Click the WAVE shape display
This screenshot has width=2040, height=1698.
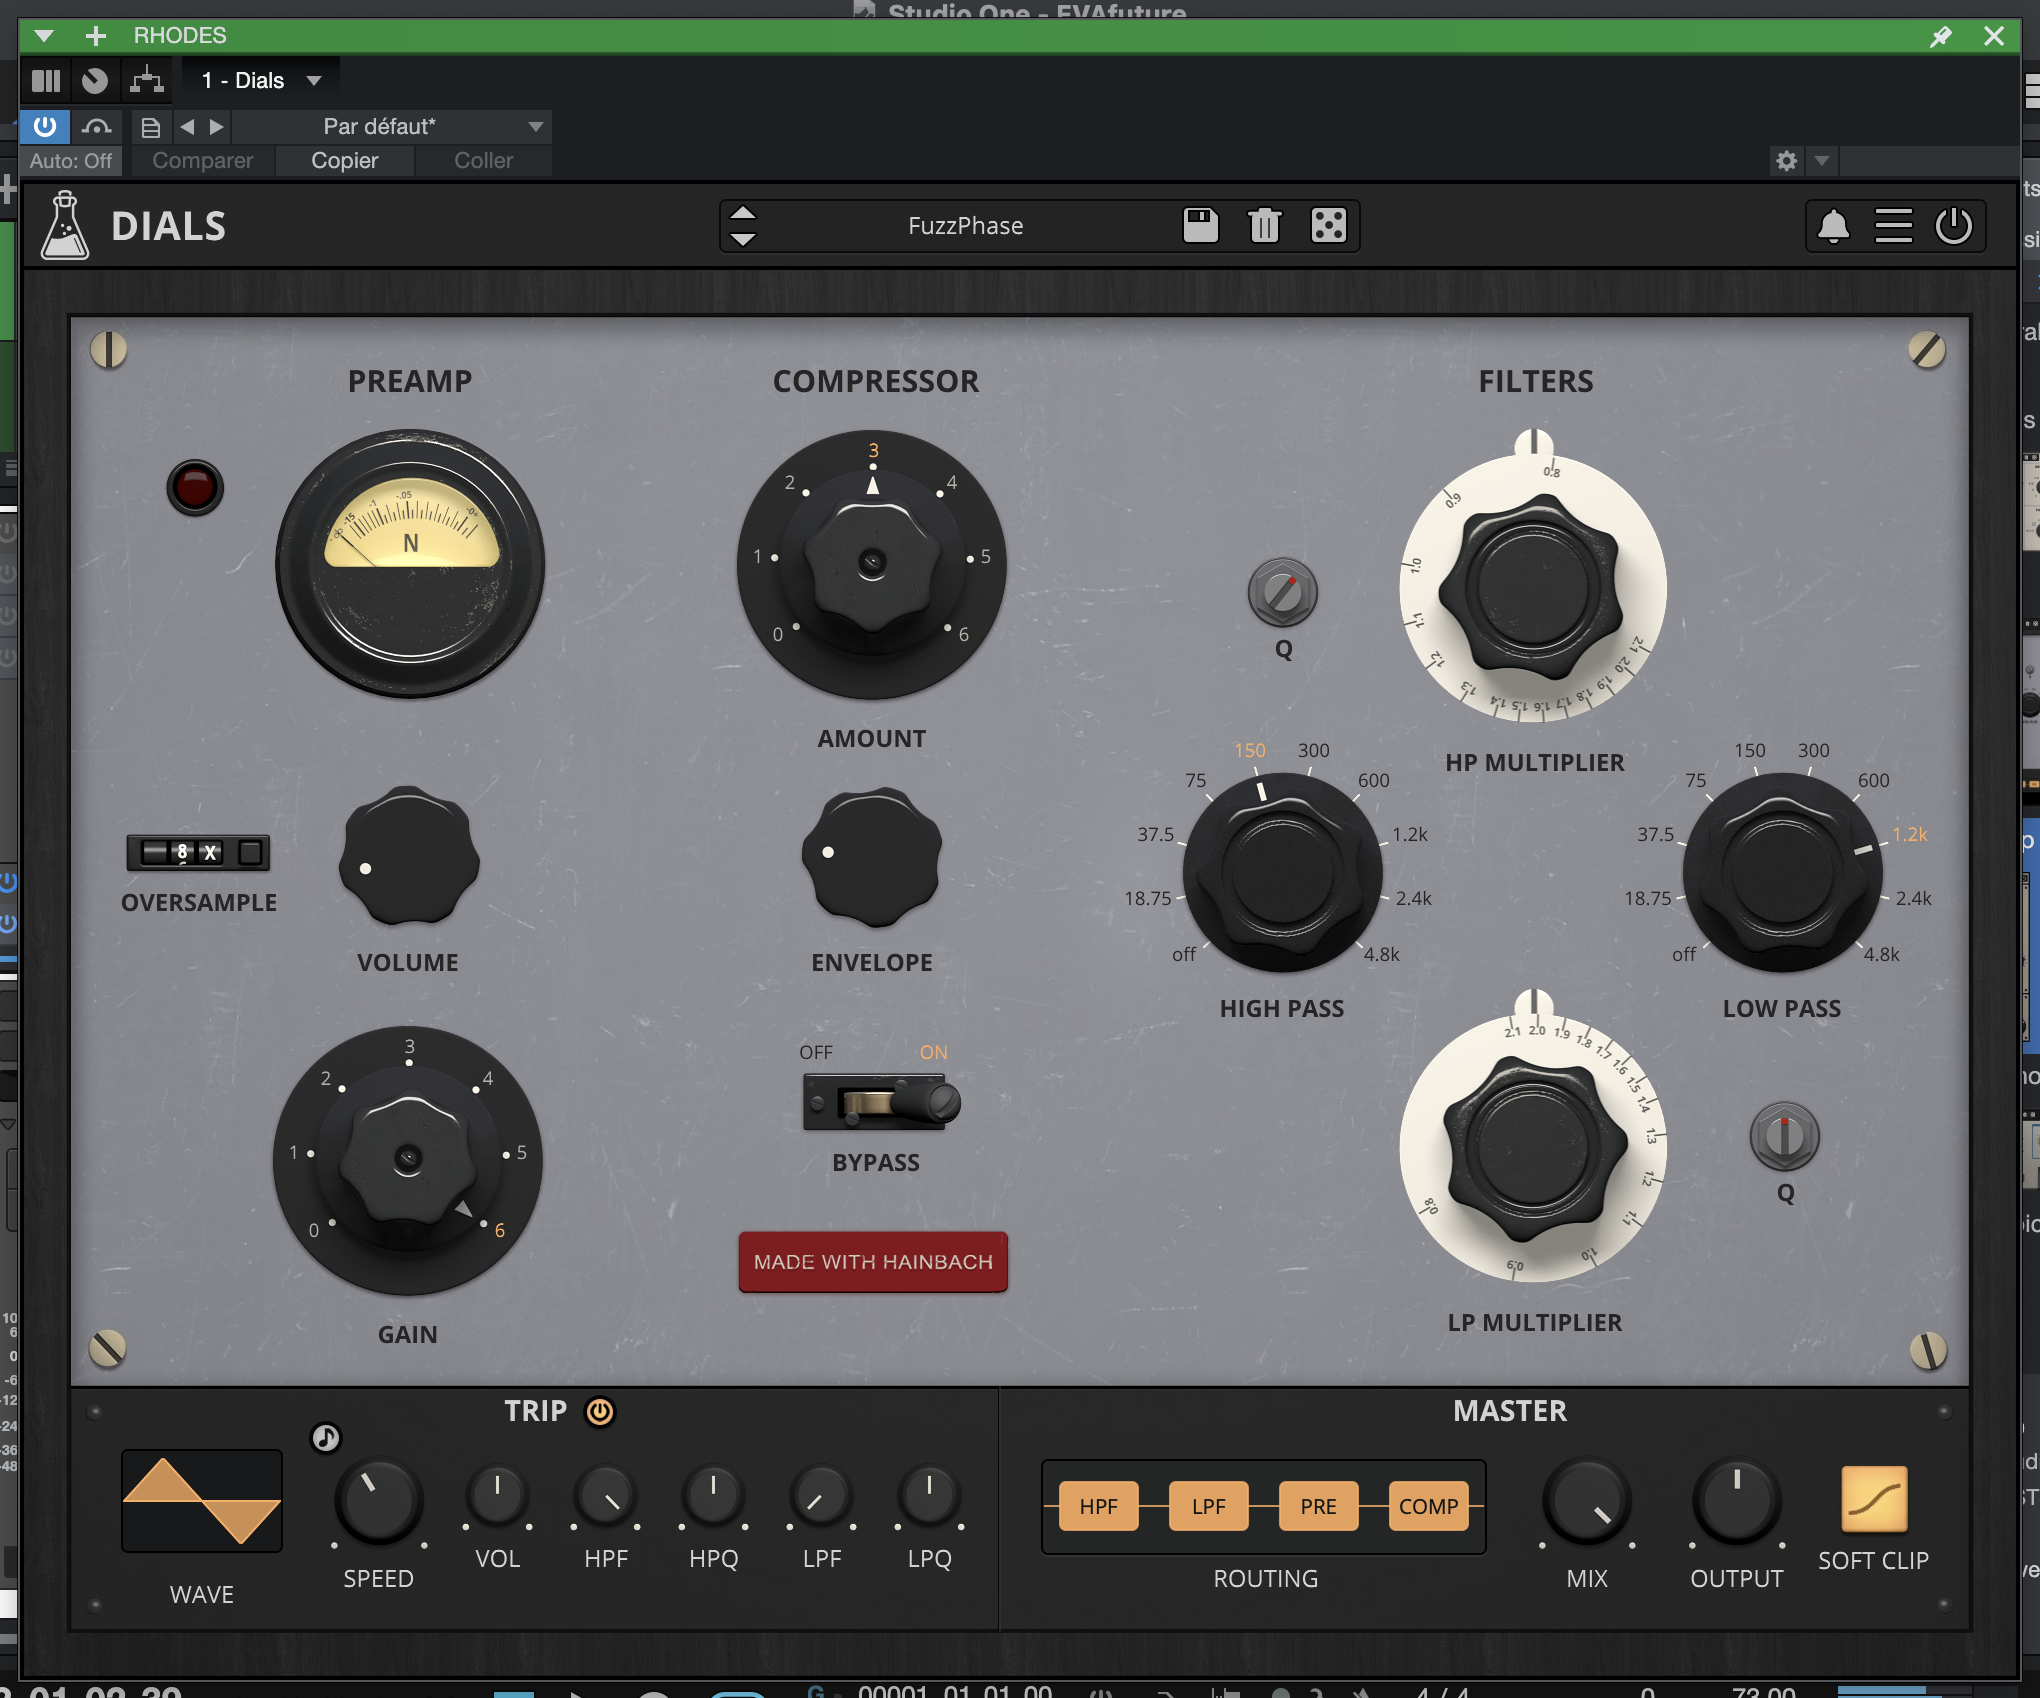pyautogui.click(x=202, y=1501)
